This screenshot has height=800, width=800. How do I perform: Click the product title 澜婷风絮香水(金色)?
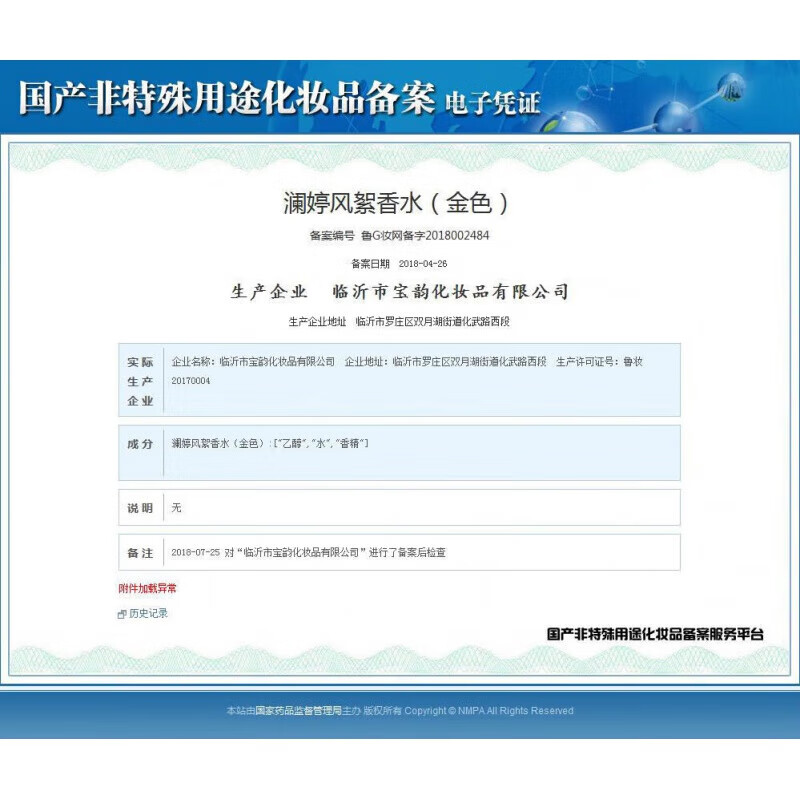(x=399, y=203)
